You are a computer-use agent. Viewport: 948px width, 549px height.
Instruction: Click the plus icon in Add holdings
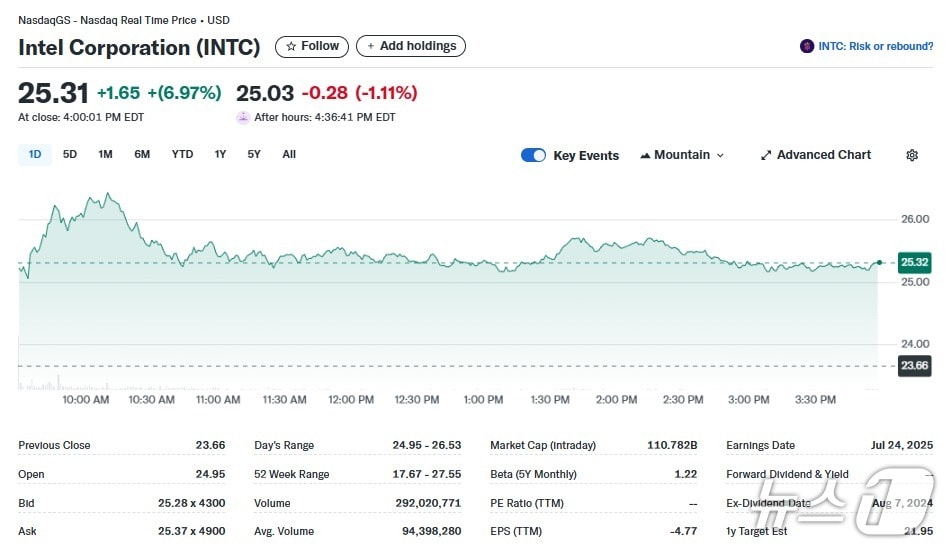pos(371,46)
